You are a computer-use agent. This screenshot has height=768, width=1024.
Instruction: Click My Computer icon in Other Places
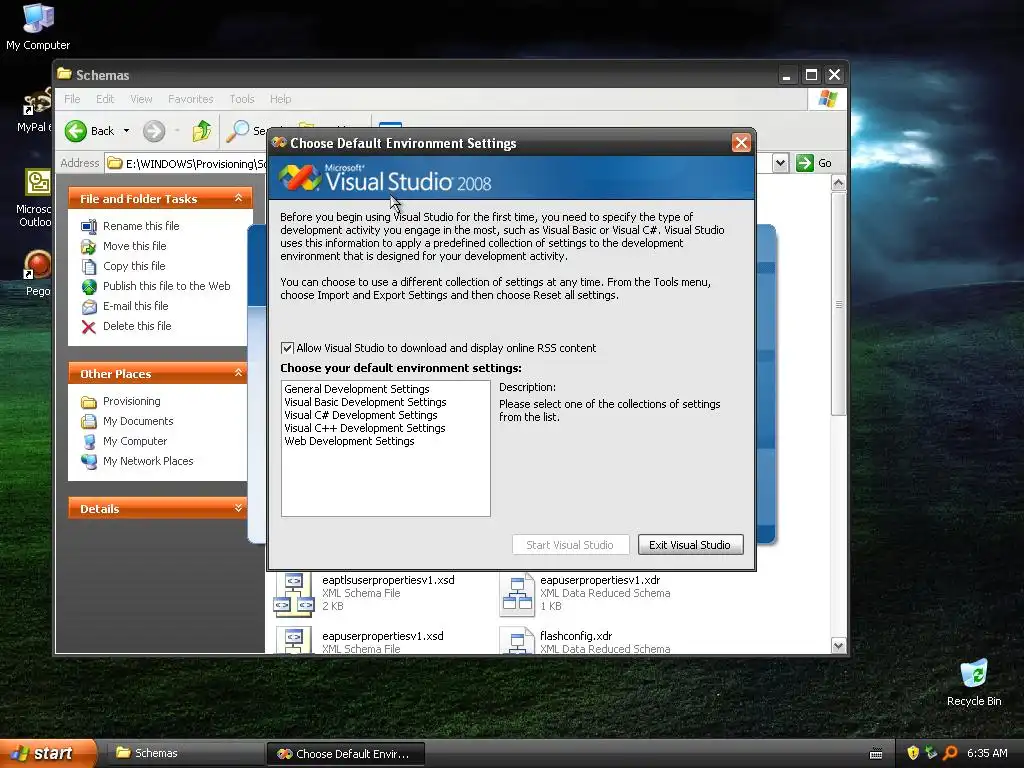[x=89, y=441]
